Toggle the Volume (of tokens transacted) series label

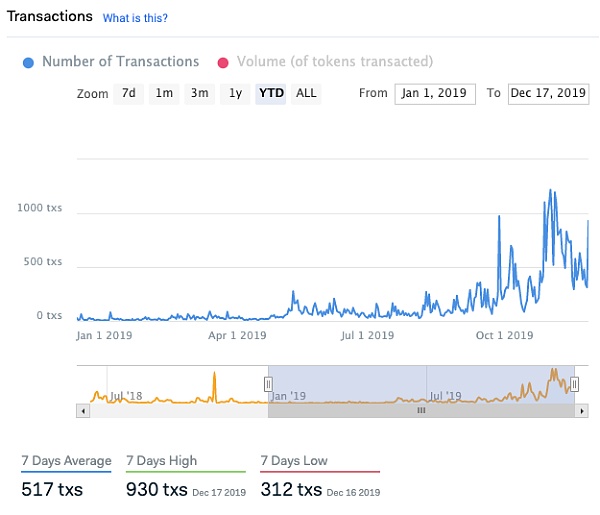click(334, 62)
